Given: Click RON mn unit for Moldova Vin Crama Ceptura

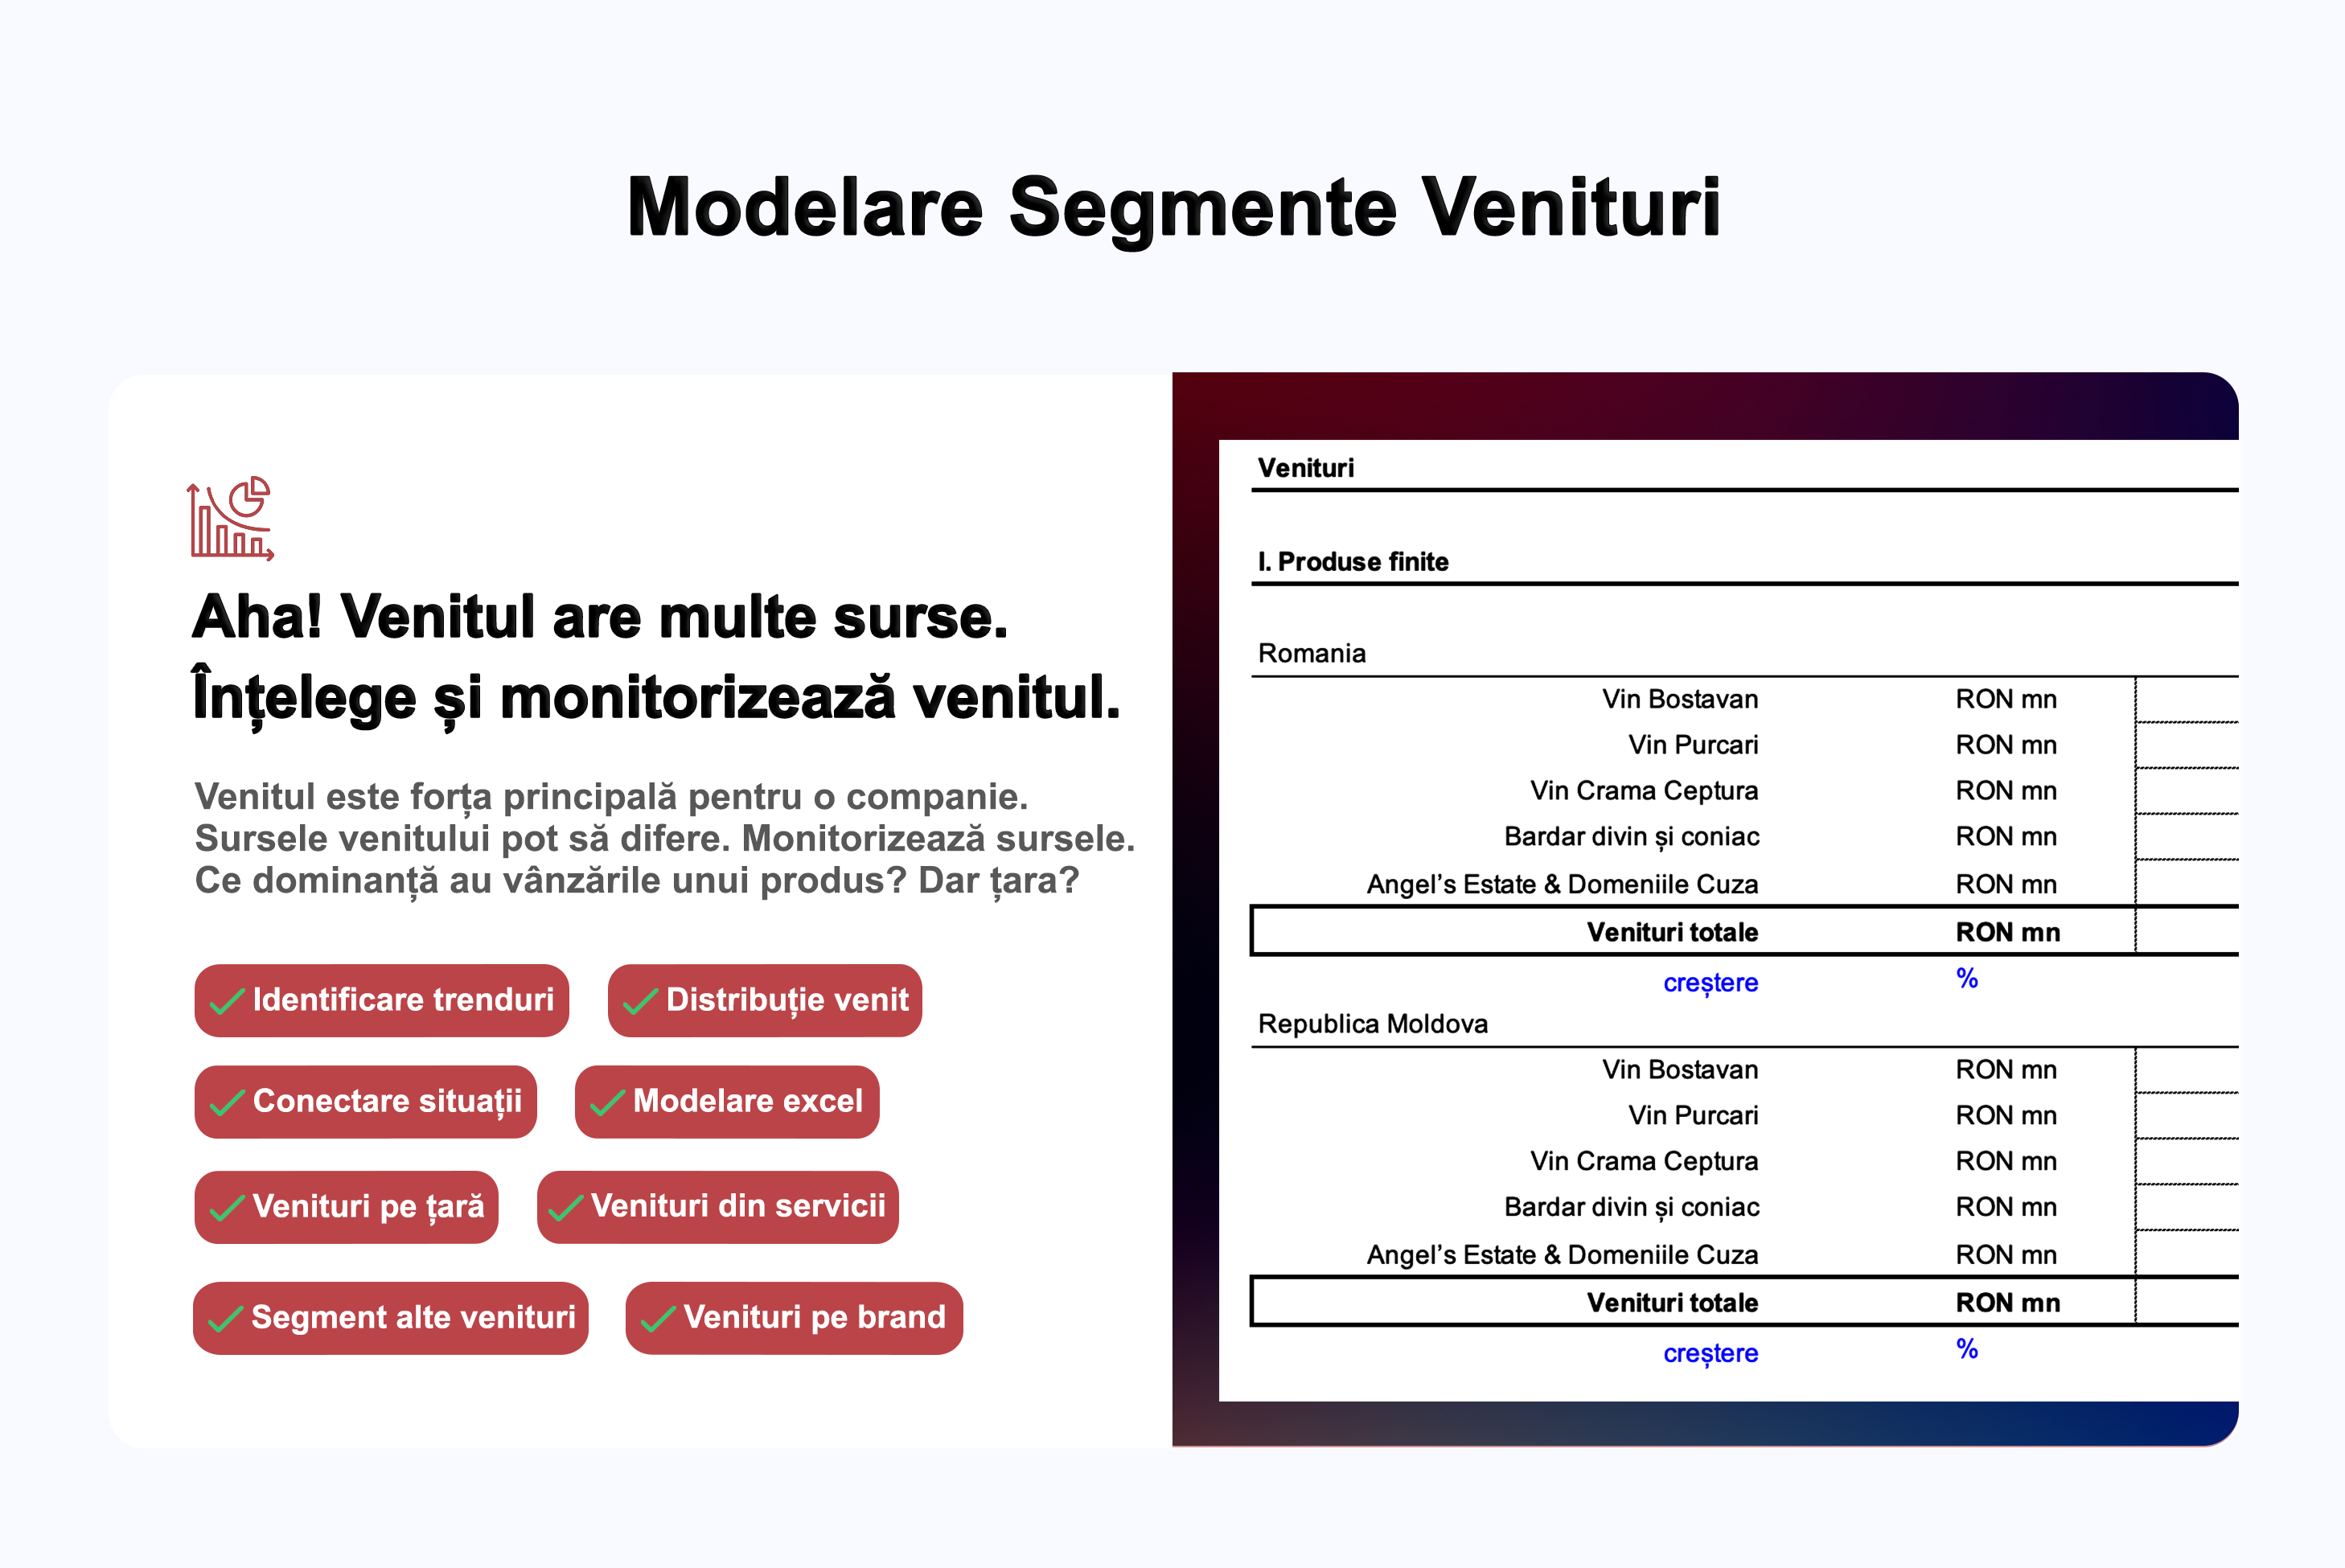Looking at the screenshot, I should coord(2006,1162).
